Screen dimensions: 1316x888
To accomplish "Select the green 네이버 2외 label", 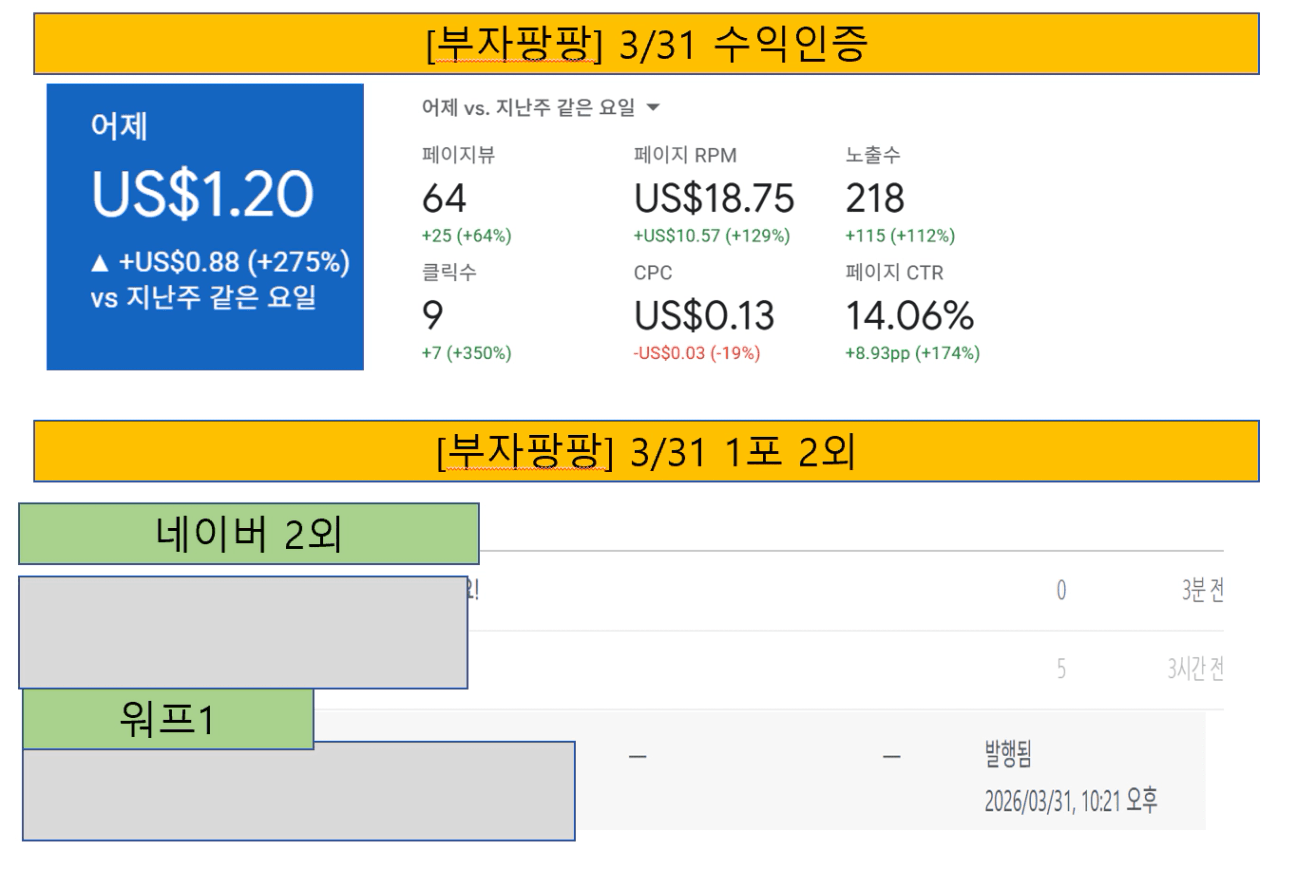I will [x=248, y=534].
